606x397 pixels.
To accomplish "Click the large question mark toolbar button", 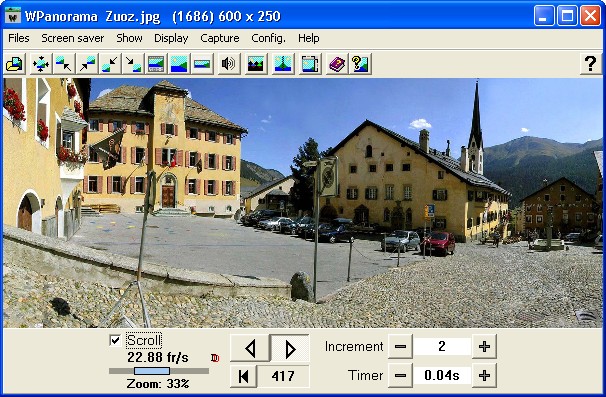I will (591, 64).
